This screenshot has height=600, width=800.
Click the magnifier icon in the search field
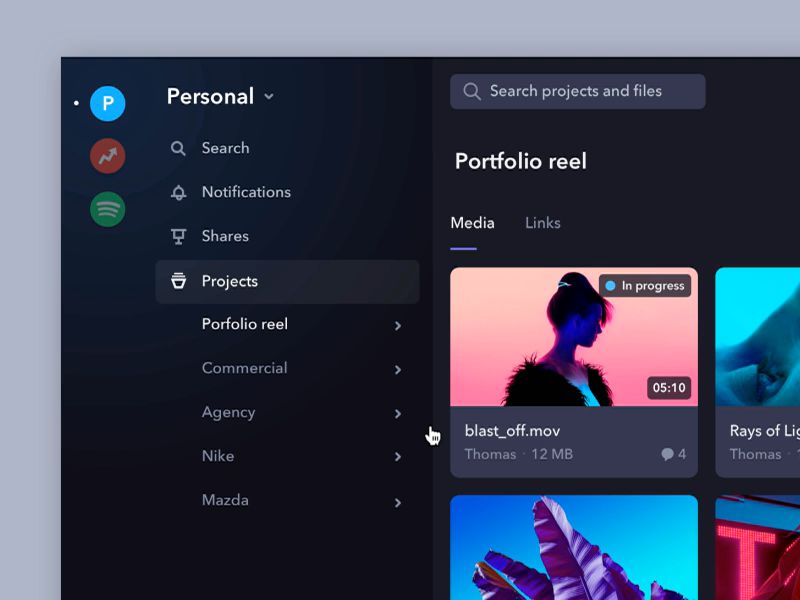point(472,91)
